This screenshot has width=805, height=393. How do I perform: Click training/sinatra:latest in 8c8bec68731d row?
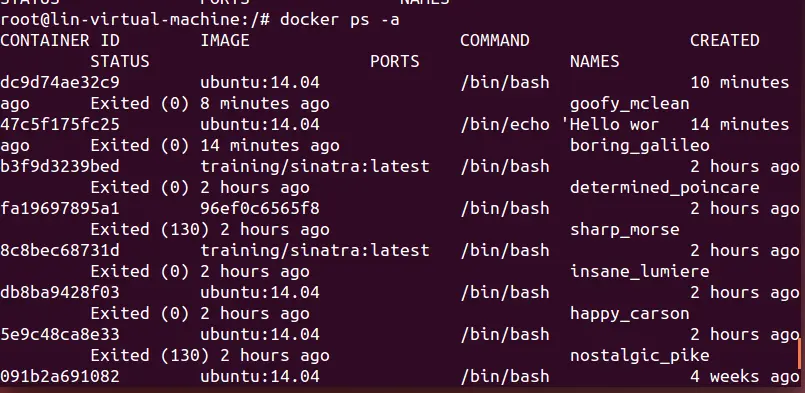pyautogui.click(x=315, y=250)
